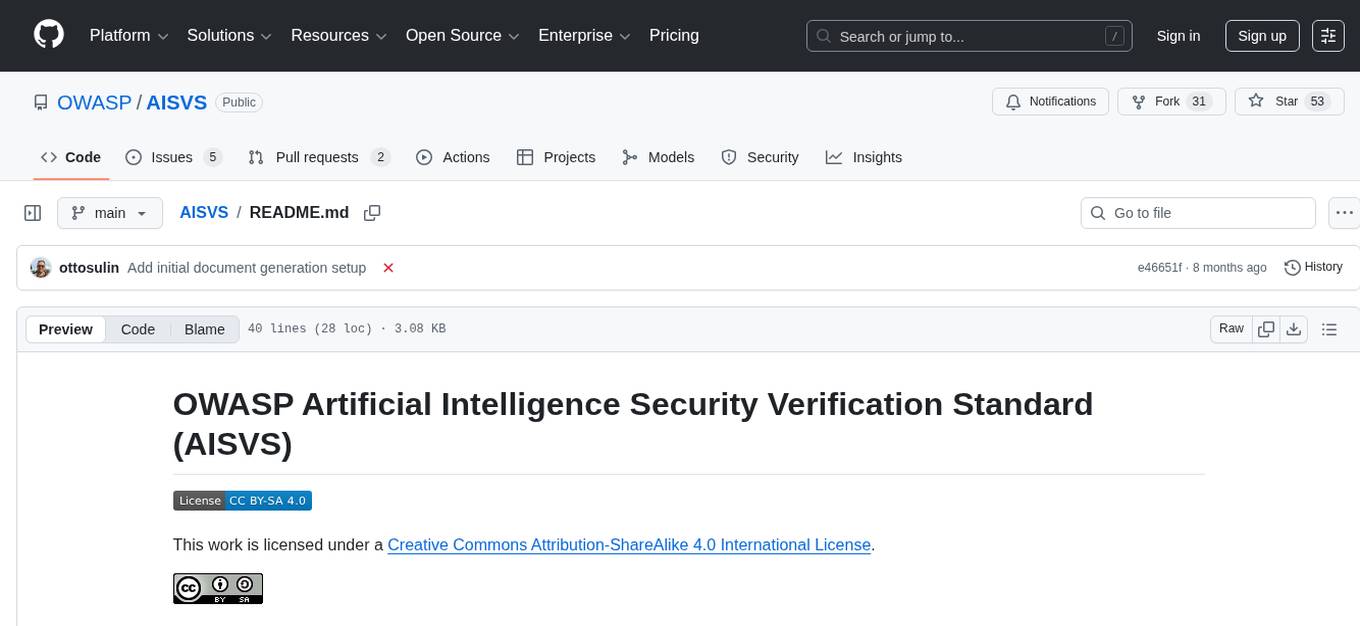Viewport: 1360px width, 626px height.
Task: Click the Sign up button
Action: pos(1261,36)
